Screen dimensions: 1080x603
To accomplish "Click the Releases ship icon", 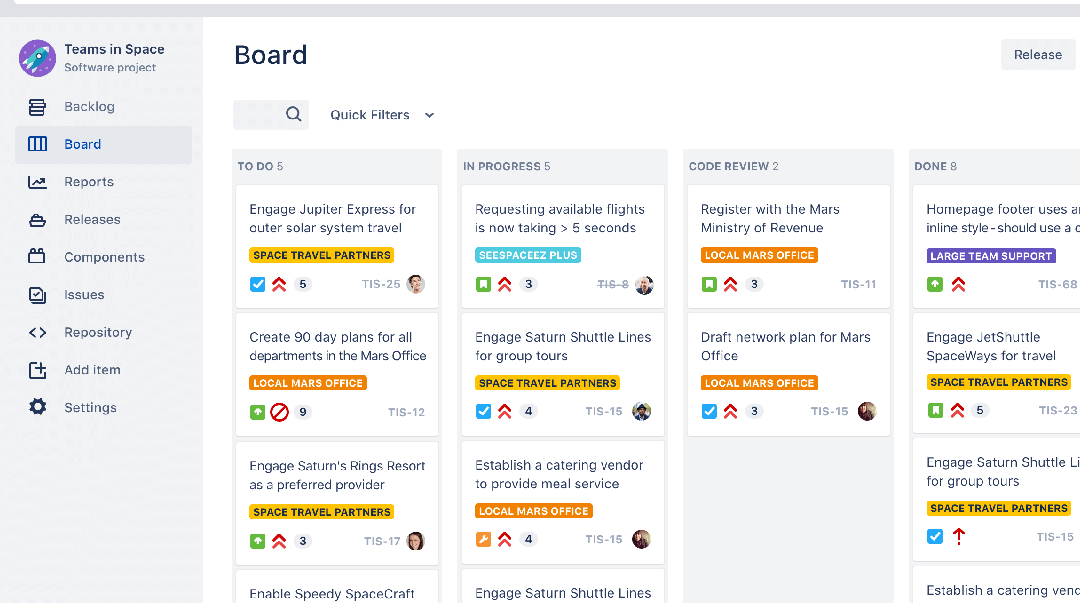I will [x=37, y=220].
